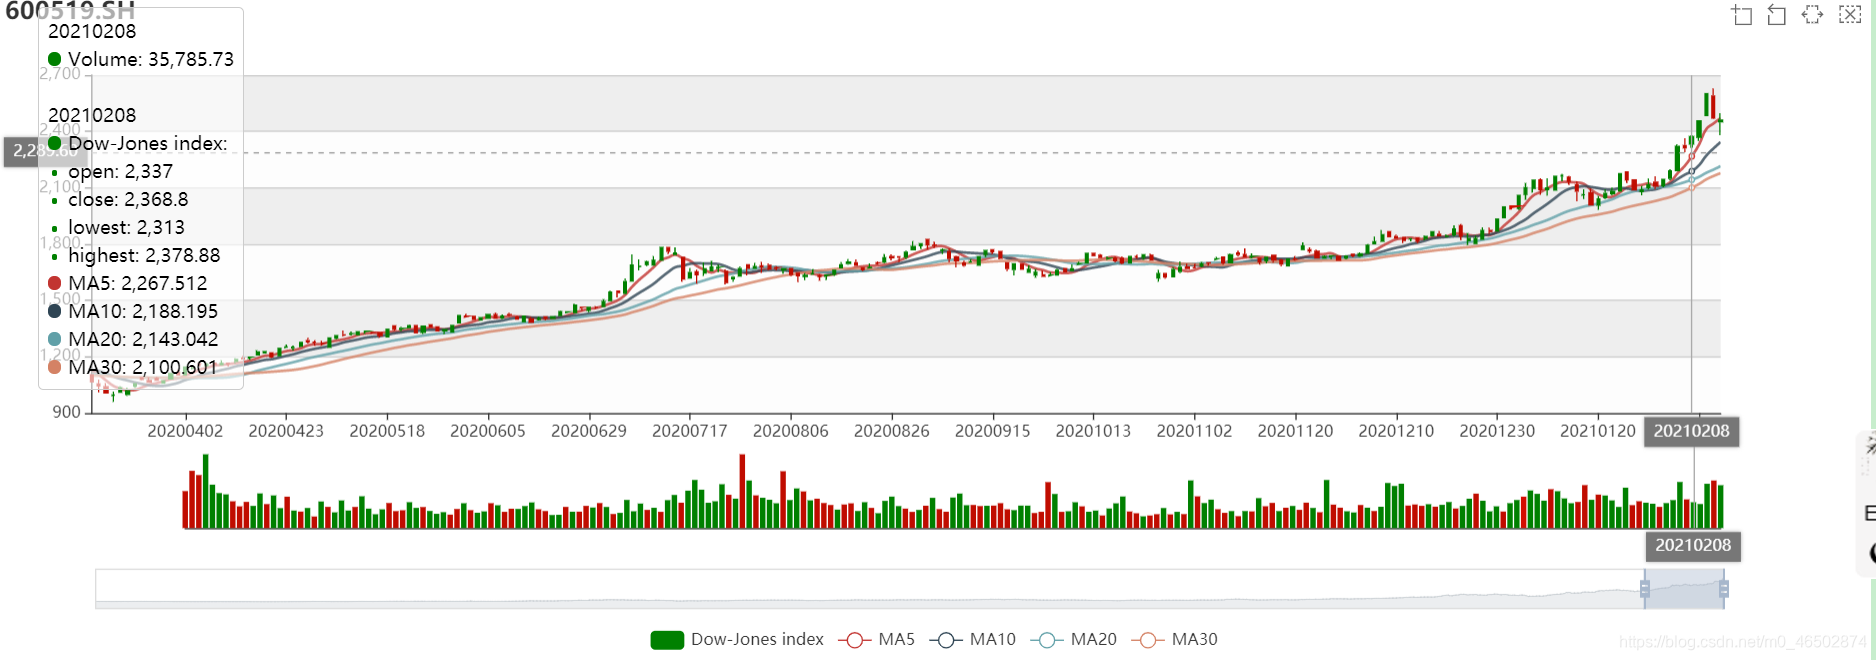Click the tooltip line MA5: 2,267.512
1876x660 pixels.
pyautogui.click(x=128, y=283)
